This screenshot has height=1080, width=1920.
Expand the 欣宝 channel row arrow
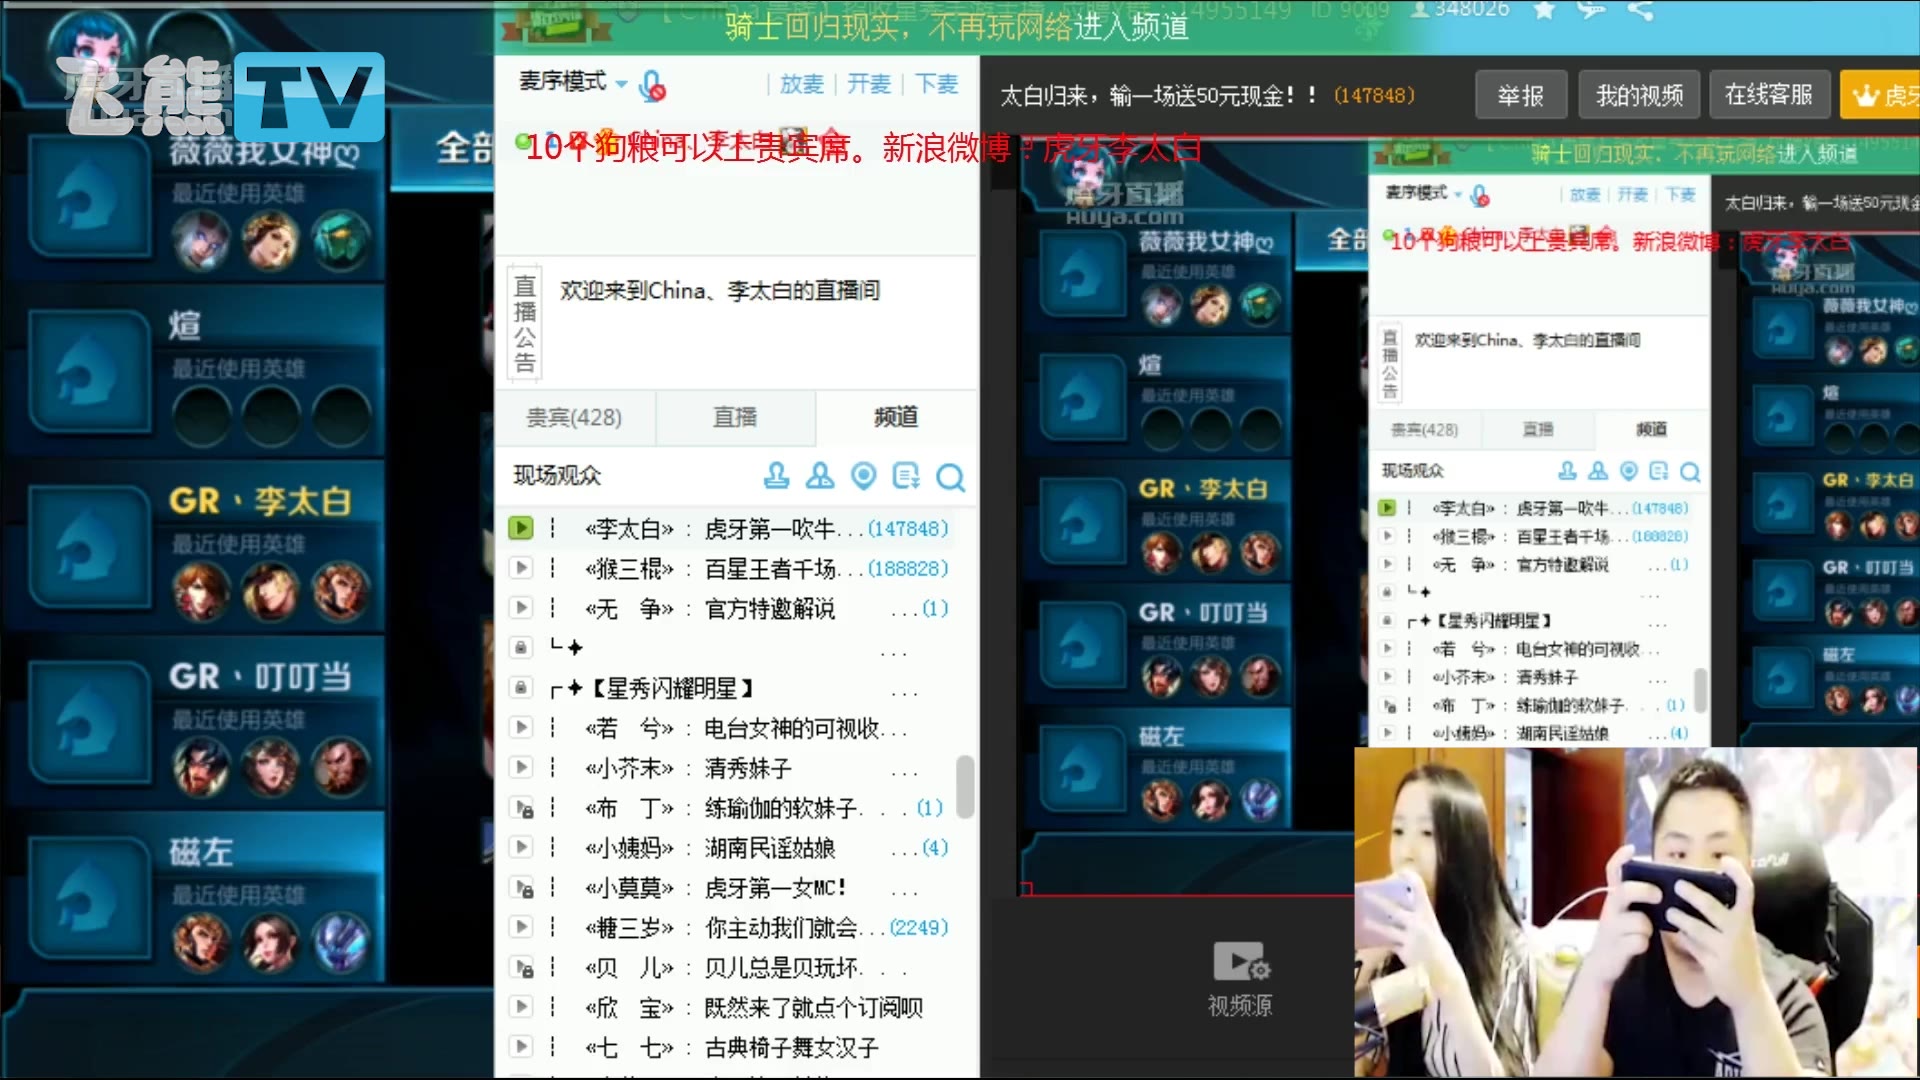coord(520,1007)
